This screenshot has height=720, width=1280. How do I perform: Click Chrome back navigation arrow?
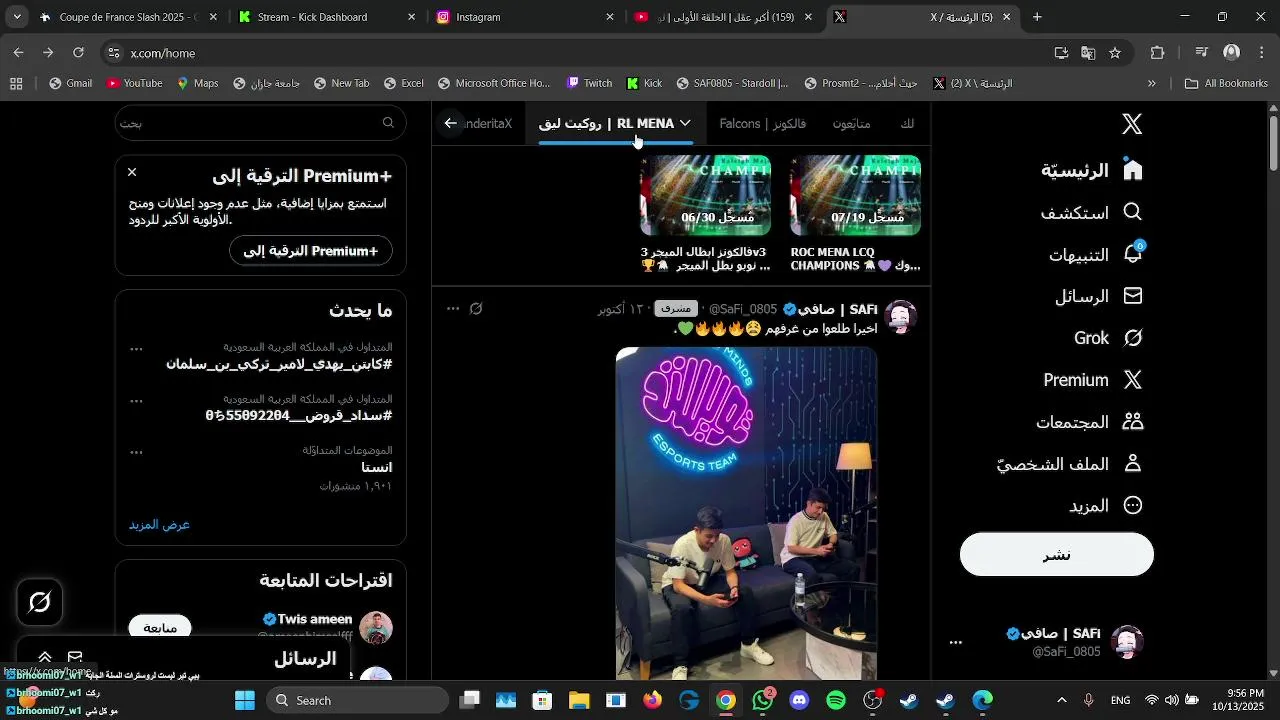pyautogui.click(x=18, y=52)
